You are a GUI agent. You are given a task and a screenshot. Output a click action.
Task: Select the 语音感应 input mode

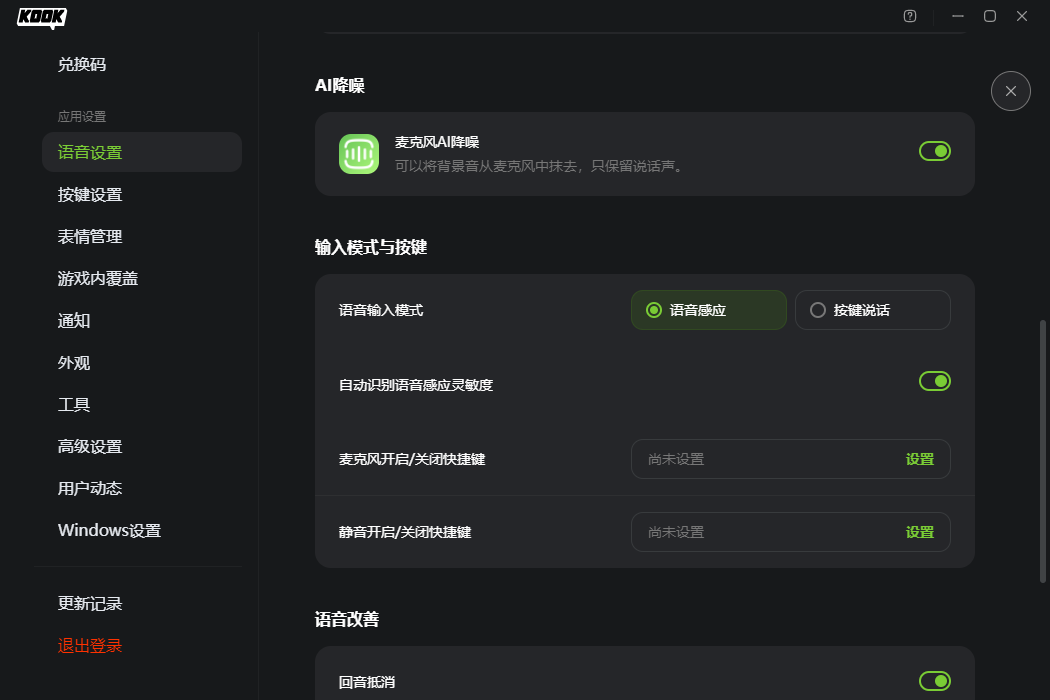(x=708, y=310)
